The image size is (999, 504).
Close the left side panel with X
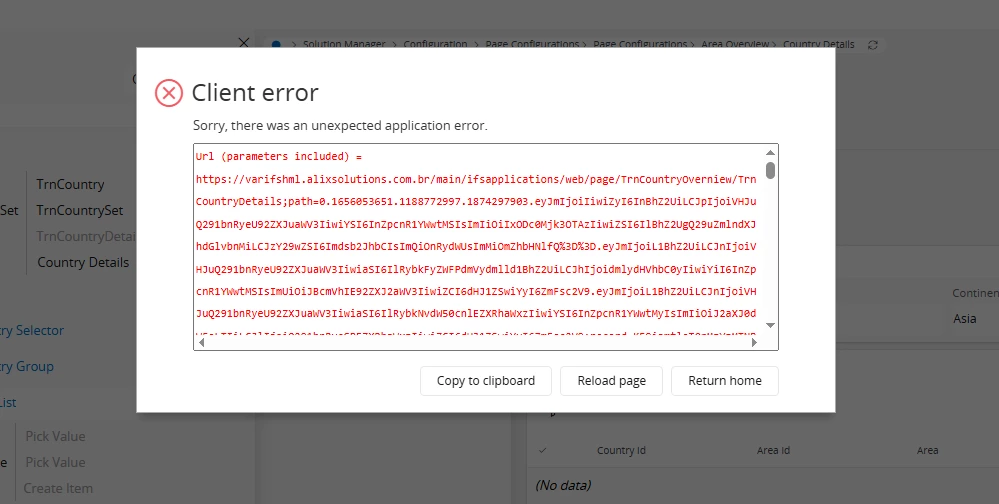point(243,43)
